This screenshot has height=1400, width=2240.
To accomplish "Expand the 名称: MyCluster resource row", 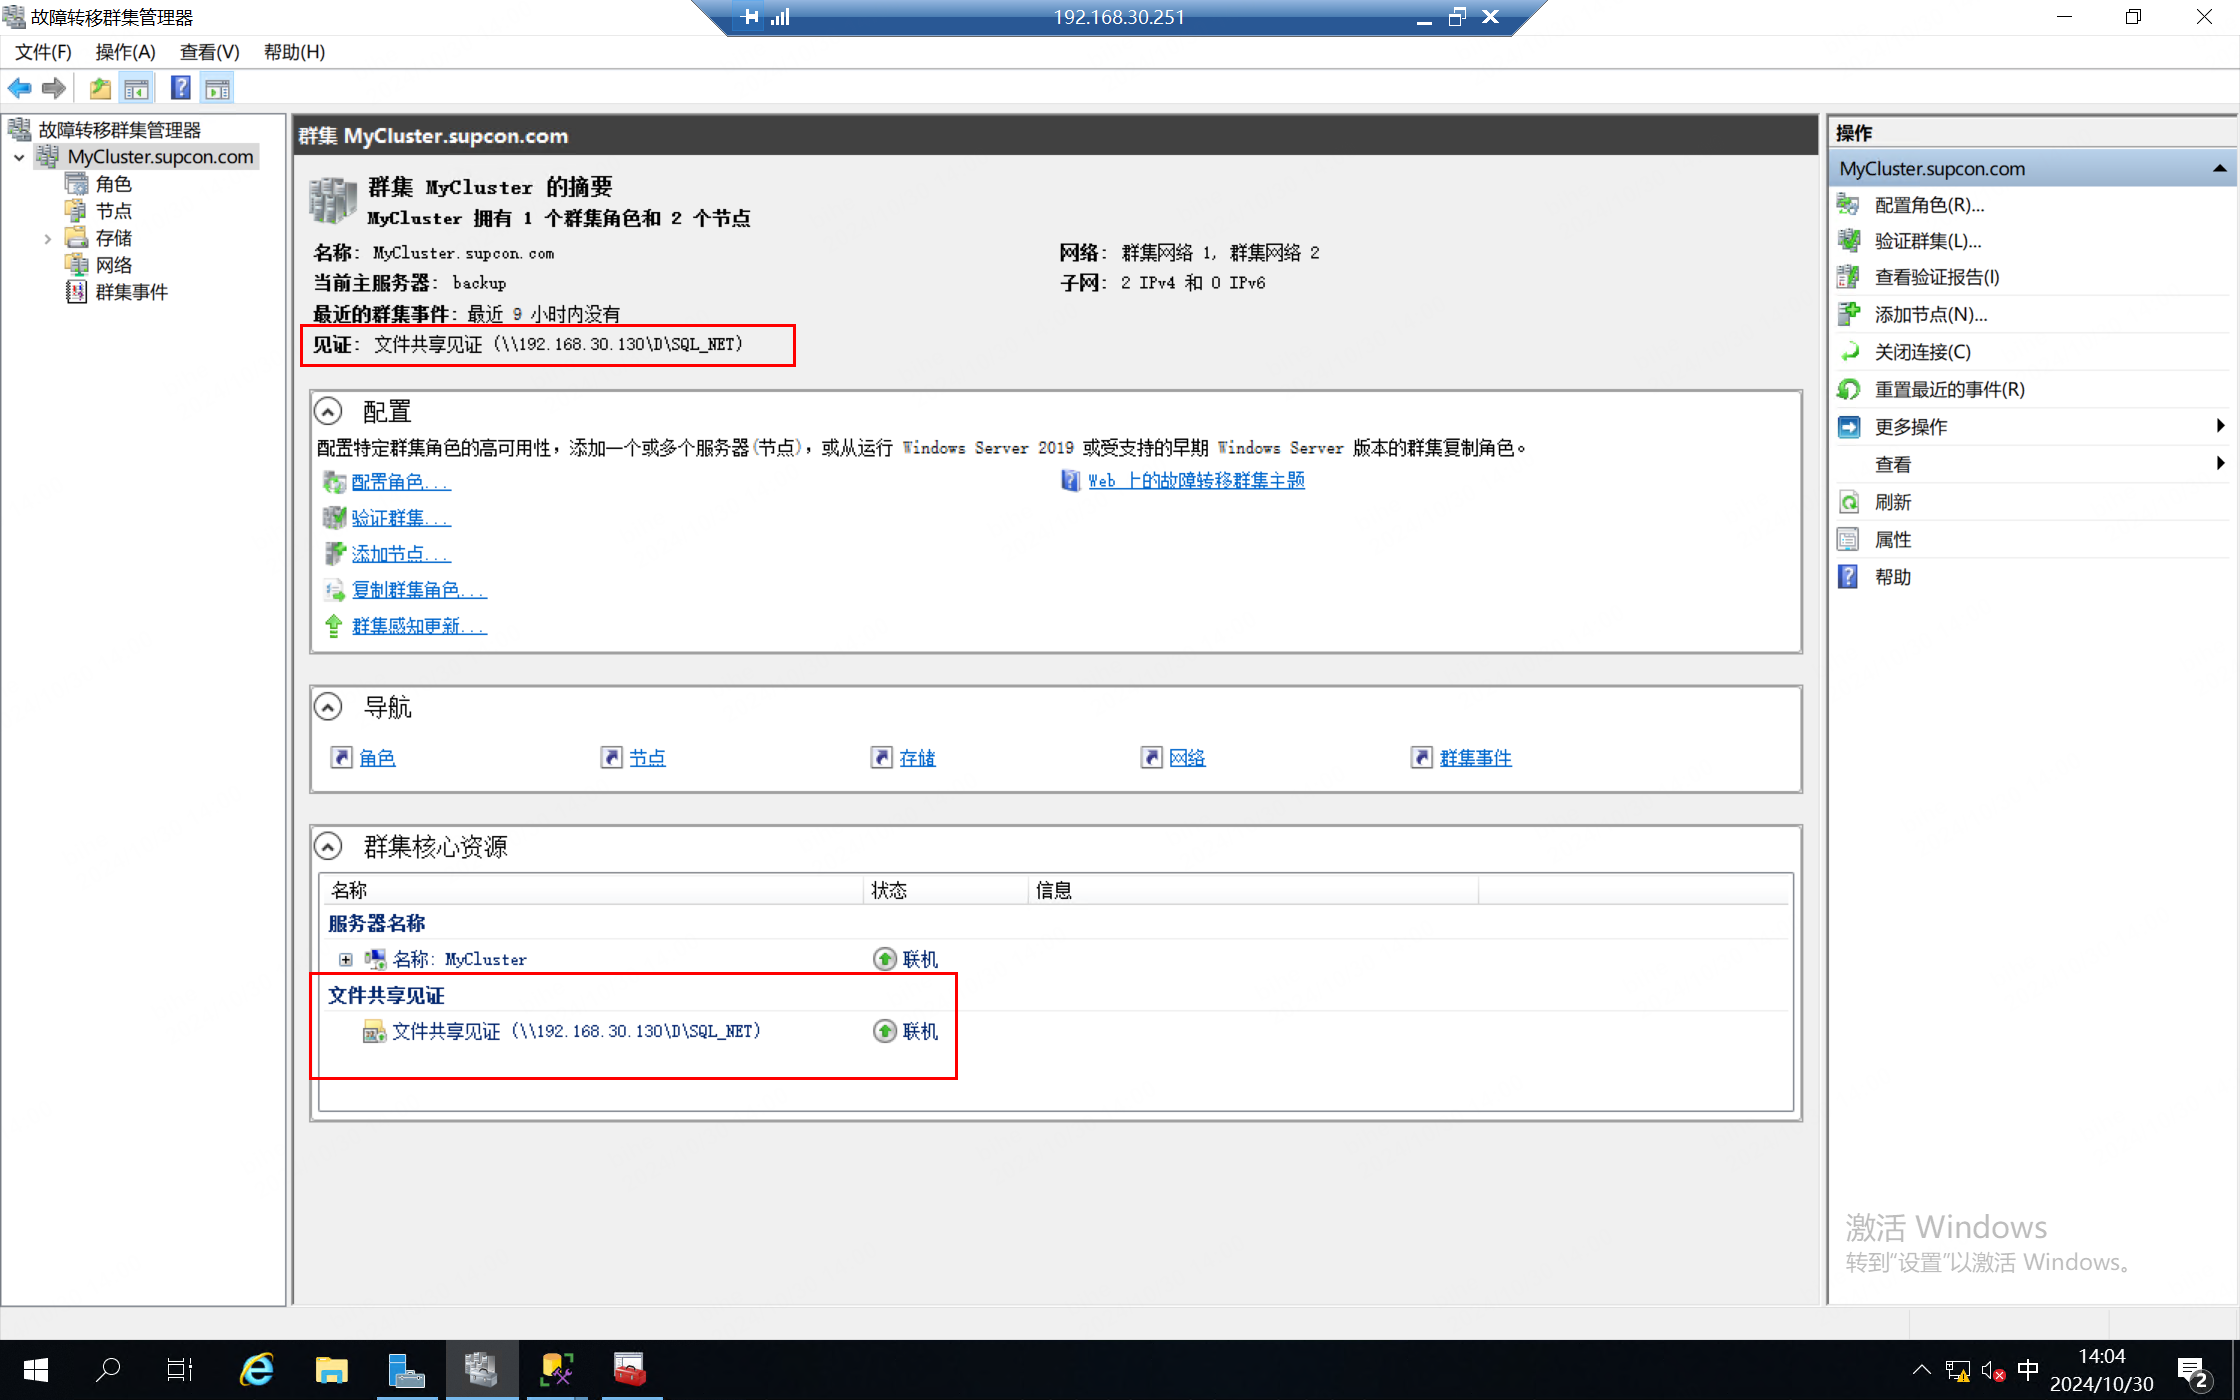I will point(346,960).
